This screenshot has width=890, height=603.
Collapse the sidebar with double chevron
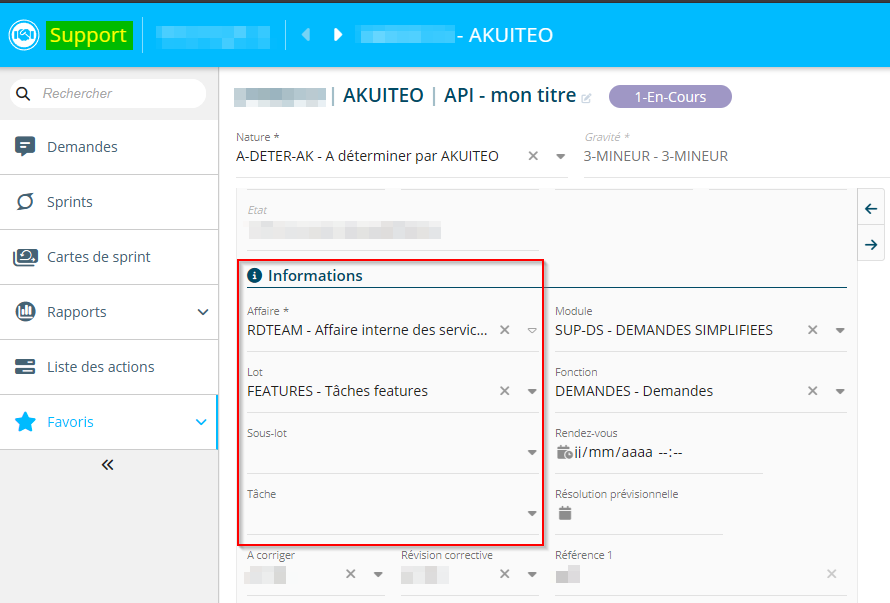coord(108,465)
